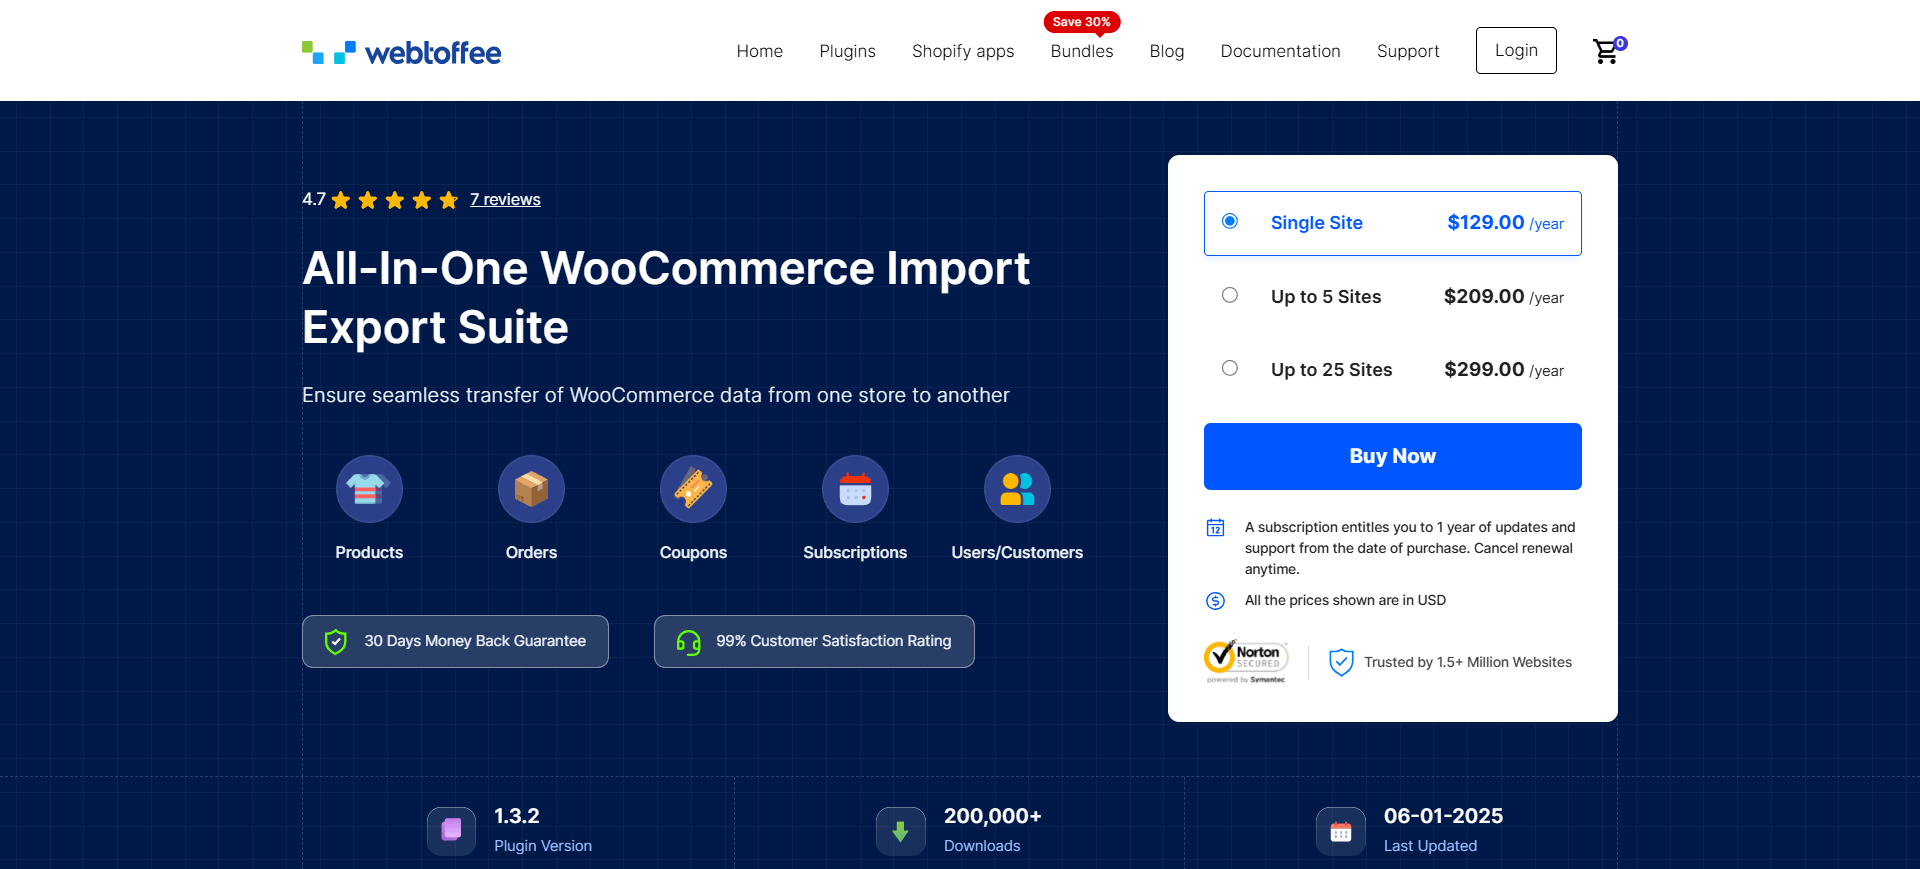The width and height of the screenshot is (1920, 869).
Task: Click Trusted by 1.5+ Million Websites text
Action: (x=1468, y=662)
